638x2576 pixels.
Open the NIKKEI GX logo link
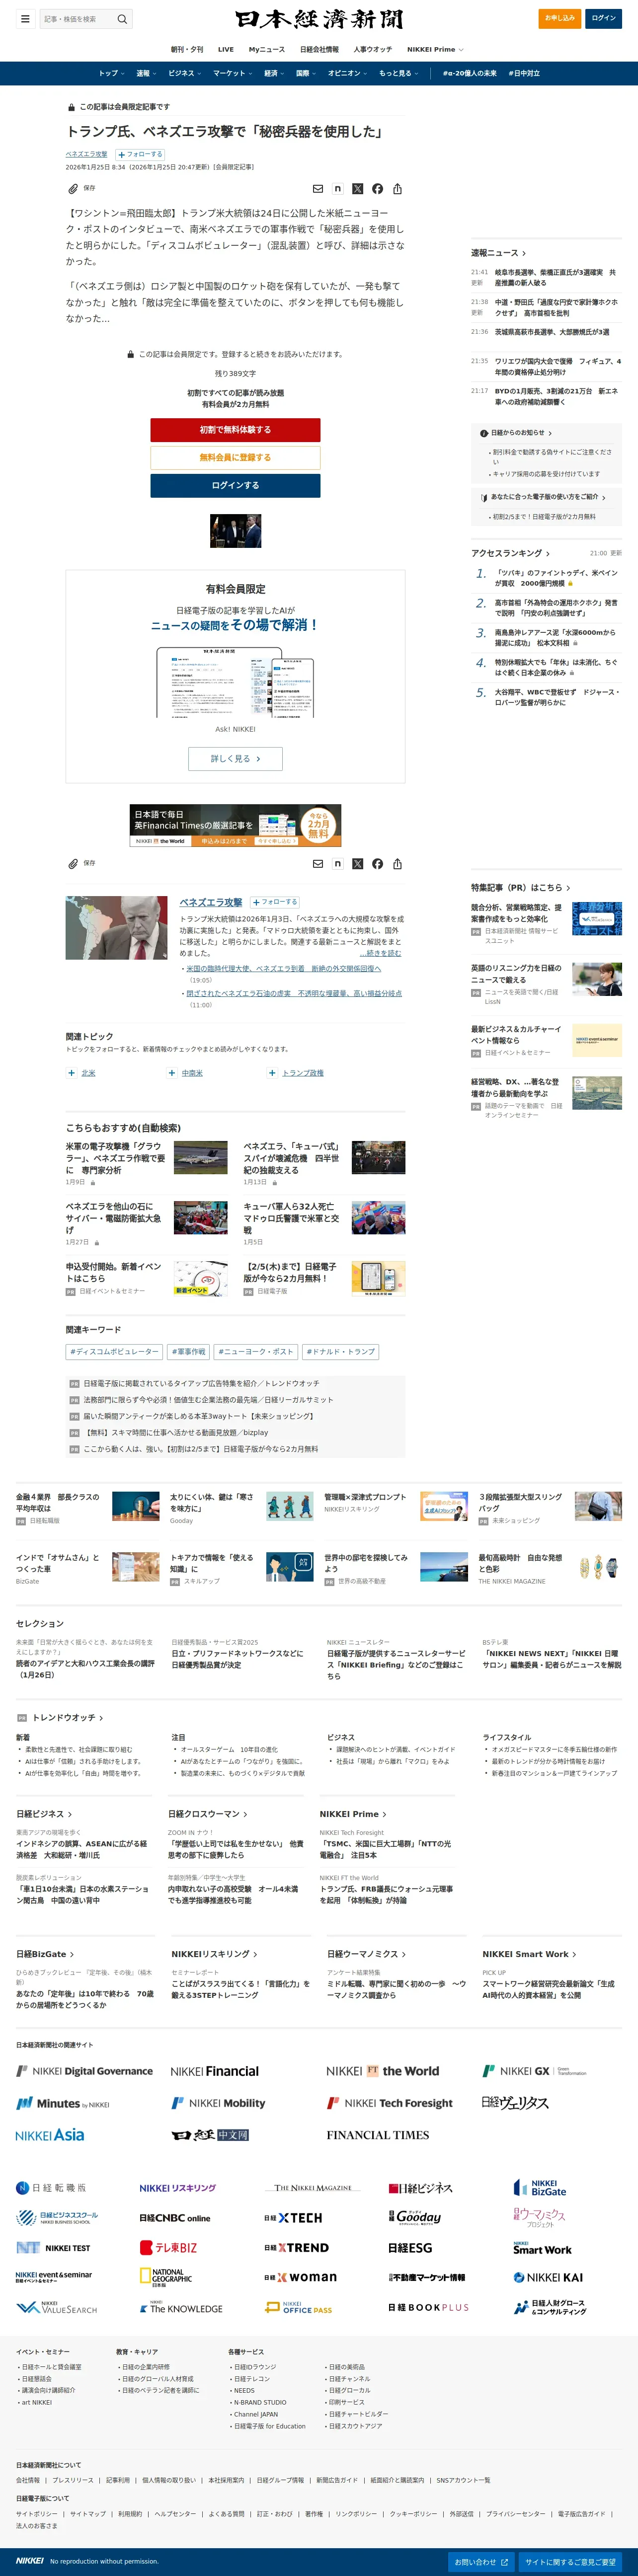[534, 2071]
